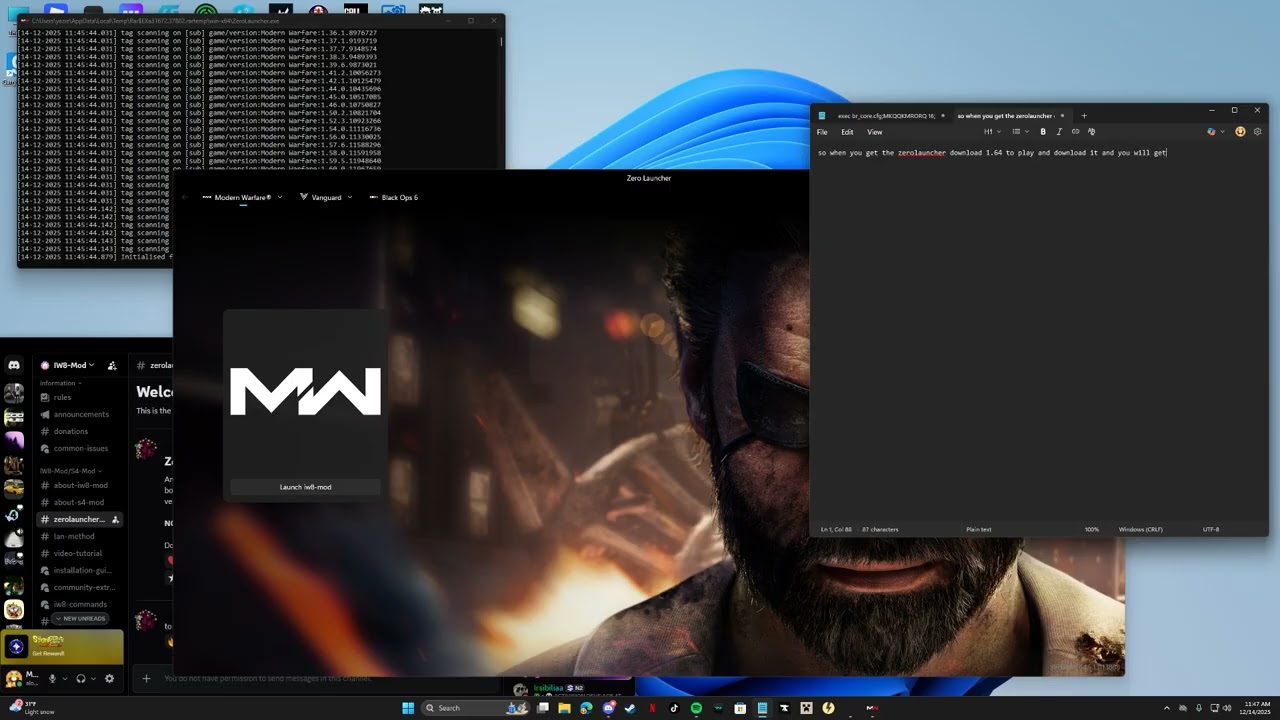Open Task View on taskbar
Viewport: 1280px width, 720px height.
pyautogui.click(x=543, y=708)
